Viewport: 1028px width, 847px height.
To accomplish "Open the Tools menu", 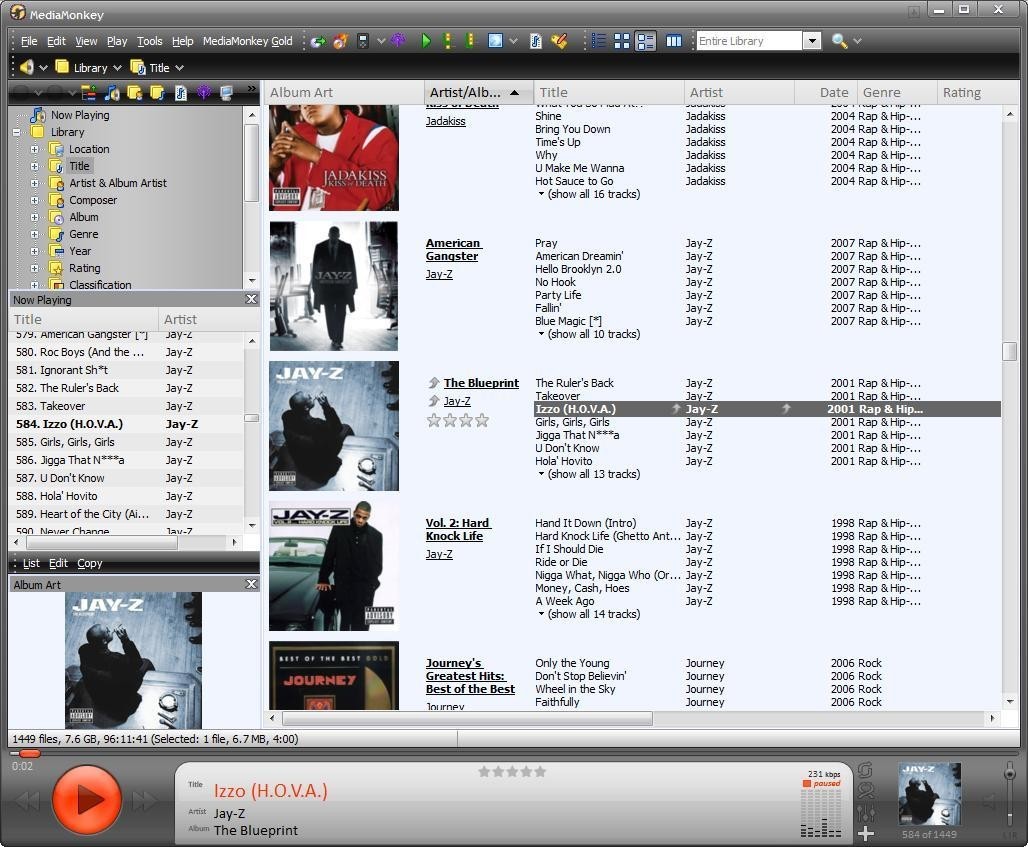I will 149,41.
